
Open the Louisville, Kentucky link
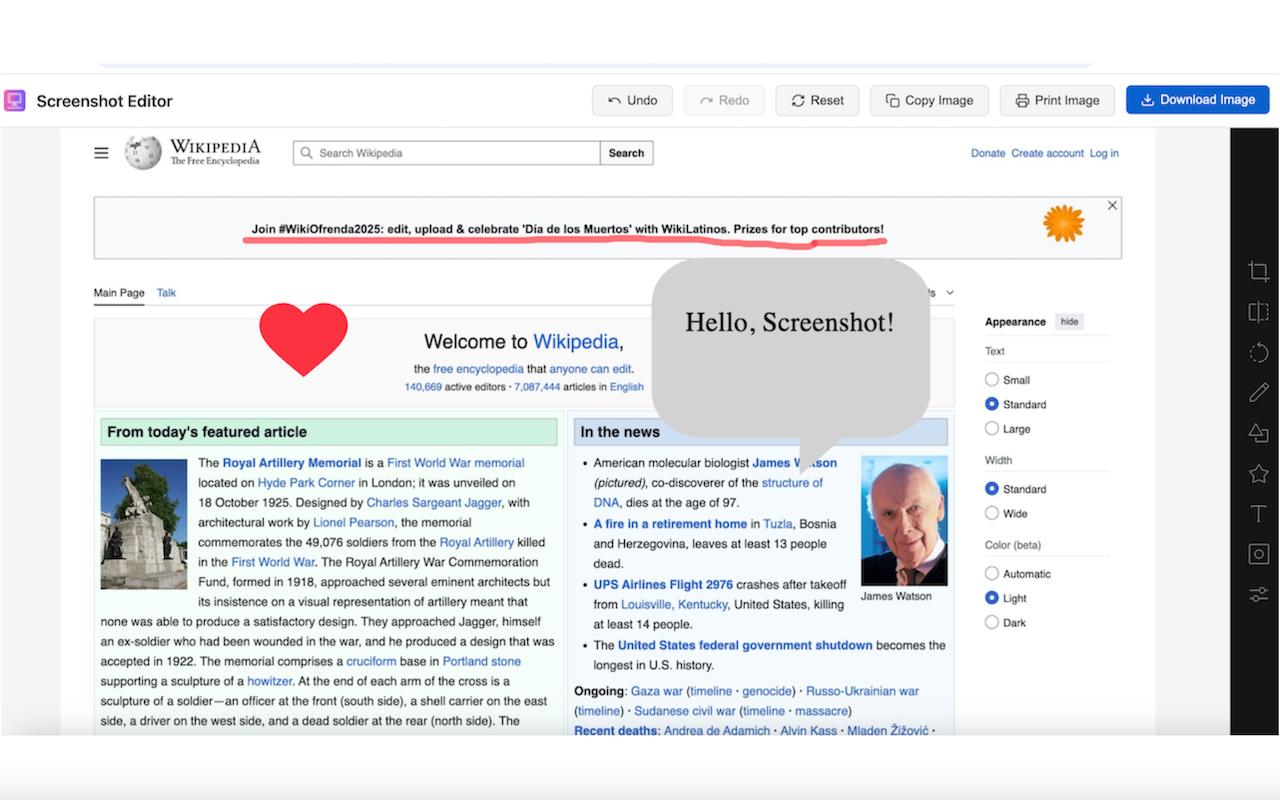[675, 605]
